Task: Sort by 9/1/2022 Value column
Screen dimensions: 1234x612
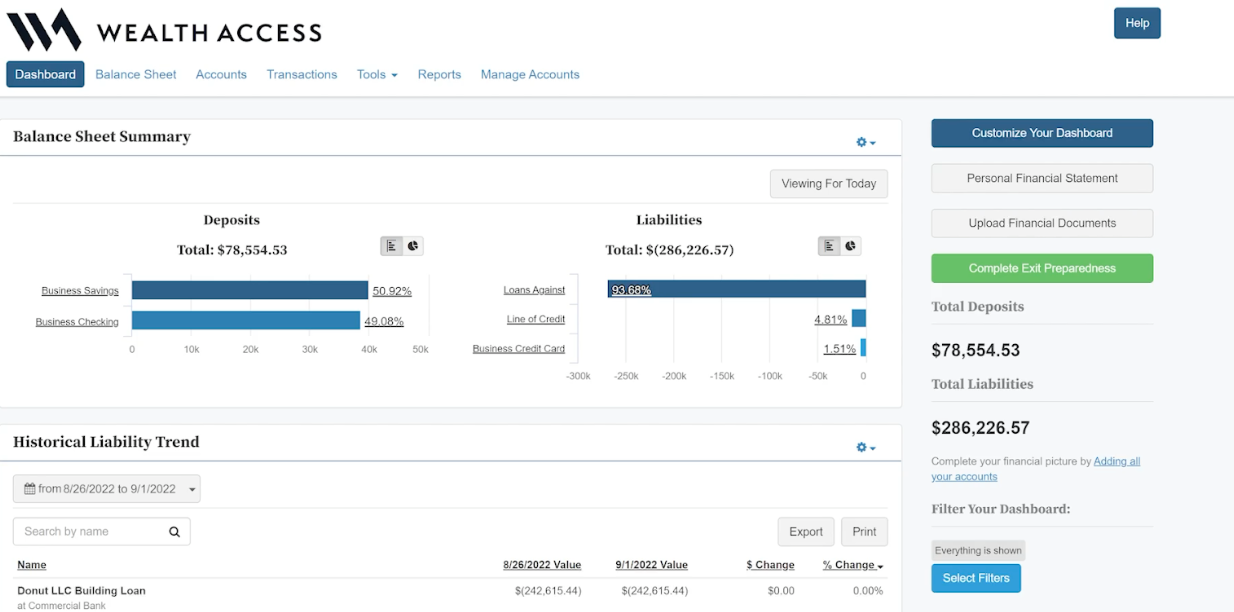Action: (652, 565)
